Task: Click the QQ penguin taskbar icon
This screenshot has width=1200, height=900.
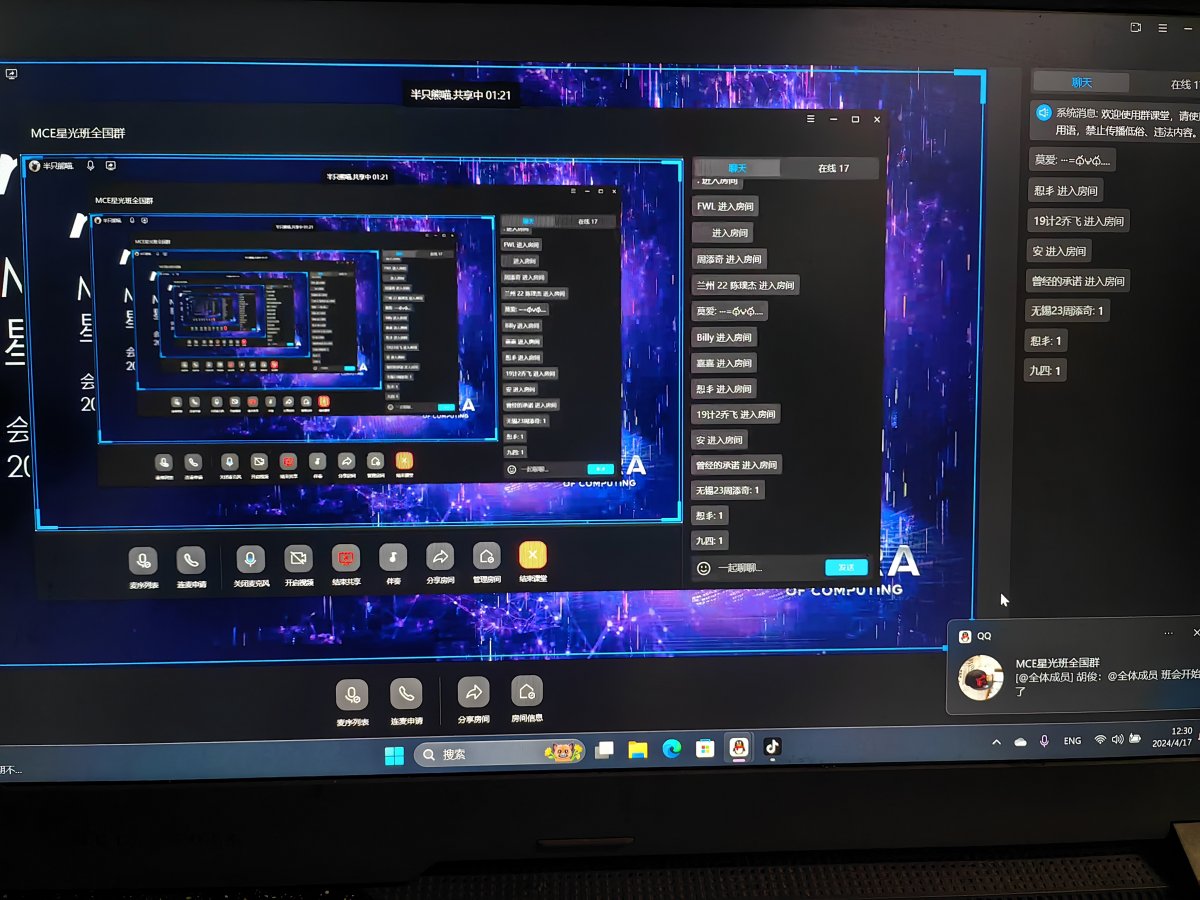Action: point(738,747)
